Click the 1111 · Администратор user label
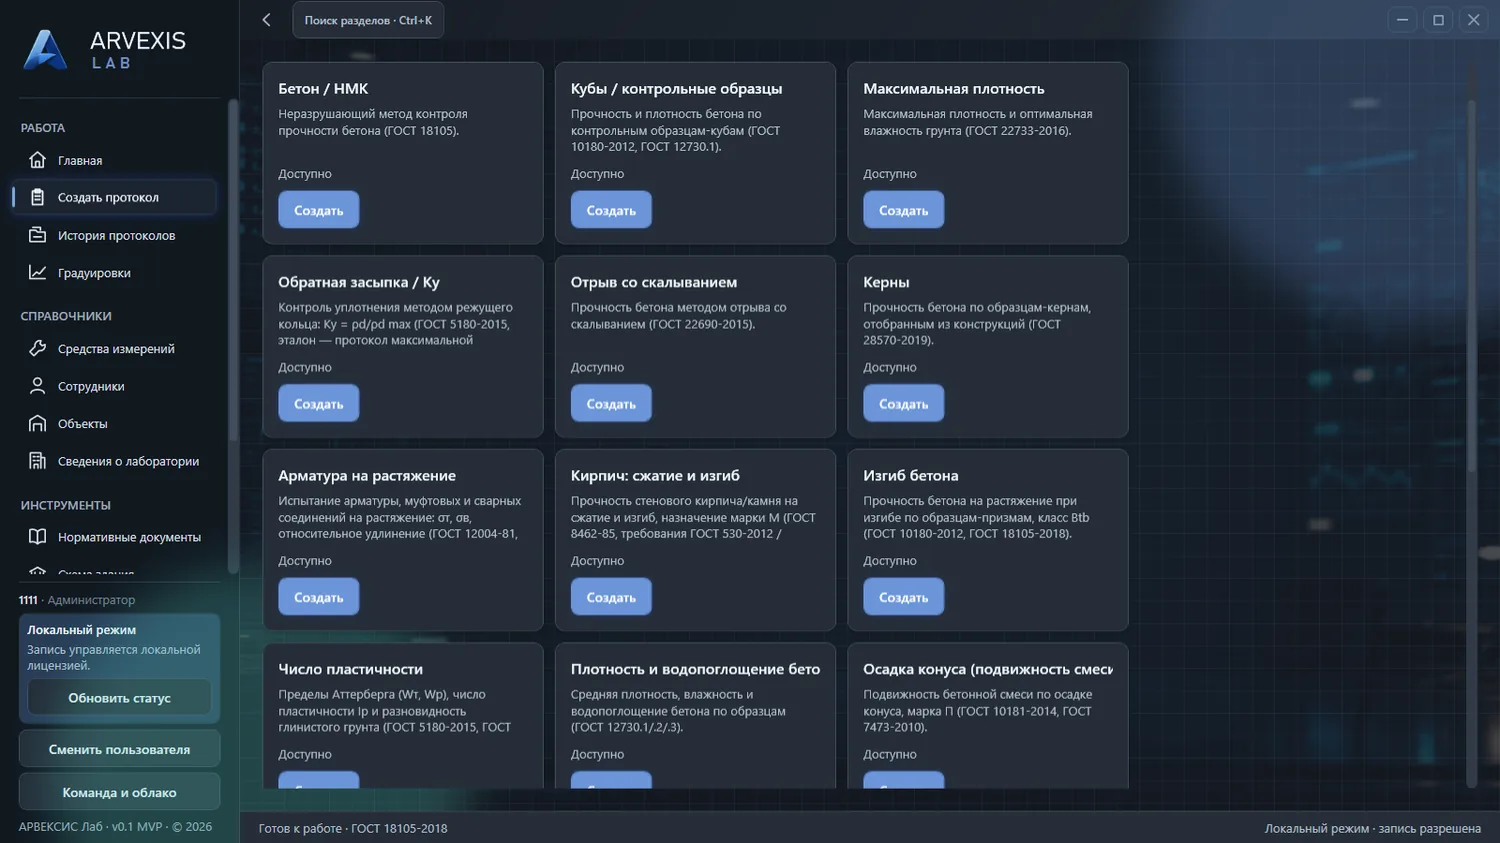Screen dimensions: 1500x843 click(77, 600)
